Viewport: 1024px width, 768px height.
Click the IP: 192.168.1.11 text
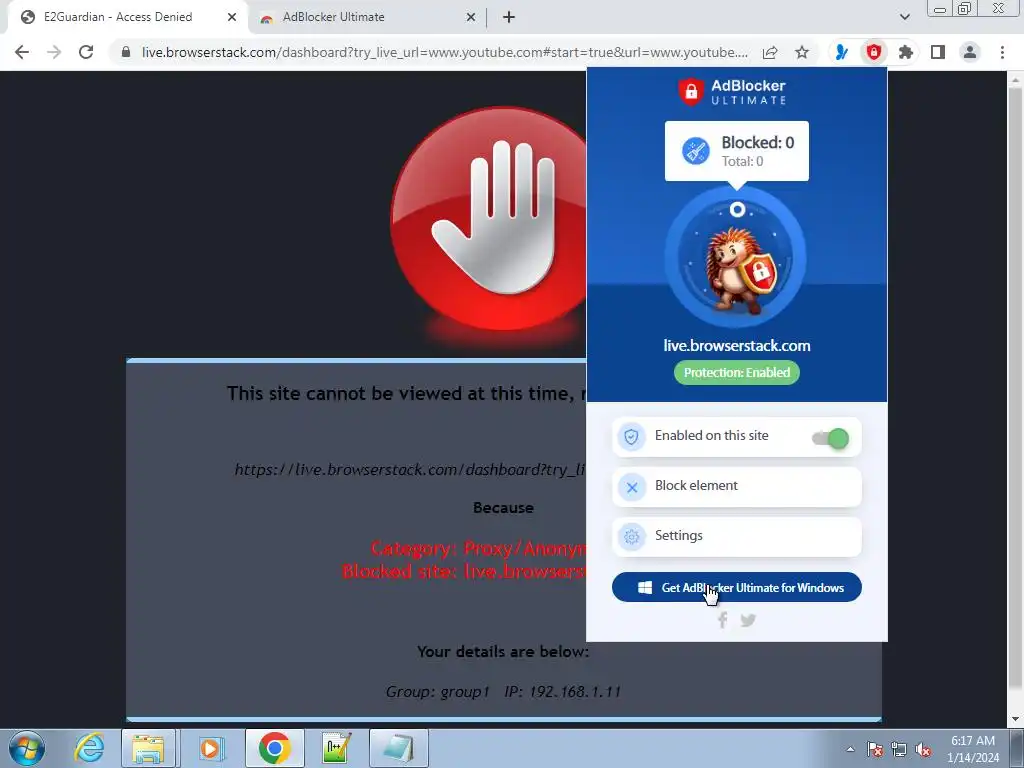click(x=562, y=692)
